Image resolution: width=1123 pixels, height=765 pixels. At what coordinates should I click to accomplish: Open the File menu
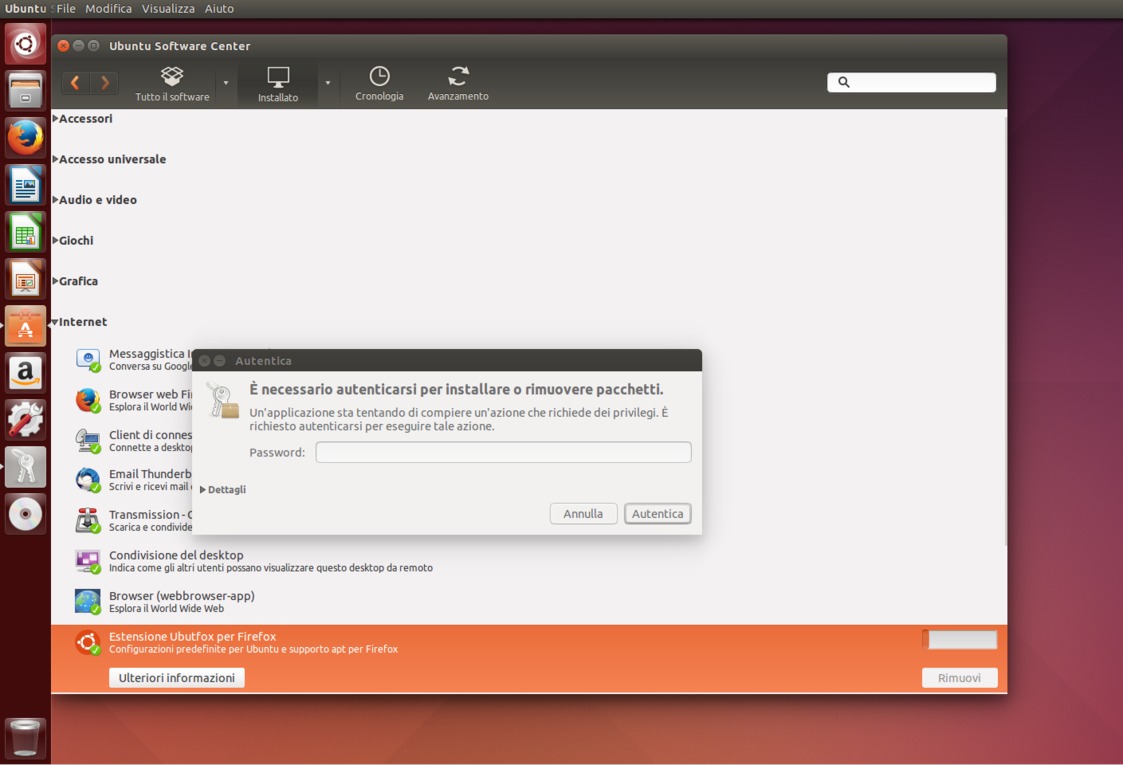coord(66,9)
